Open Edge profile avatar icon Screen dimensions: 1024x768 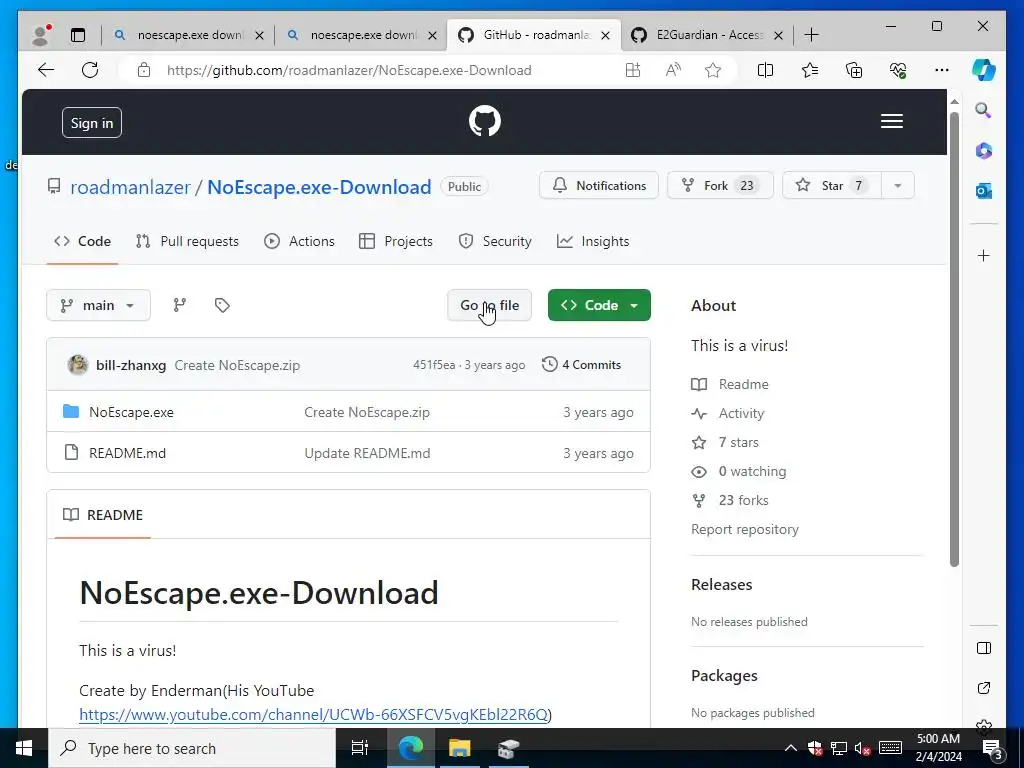tap(42, 35)
